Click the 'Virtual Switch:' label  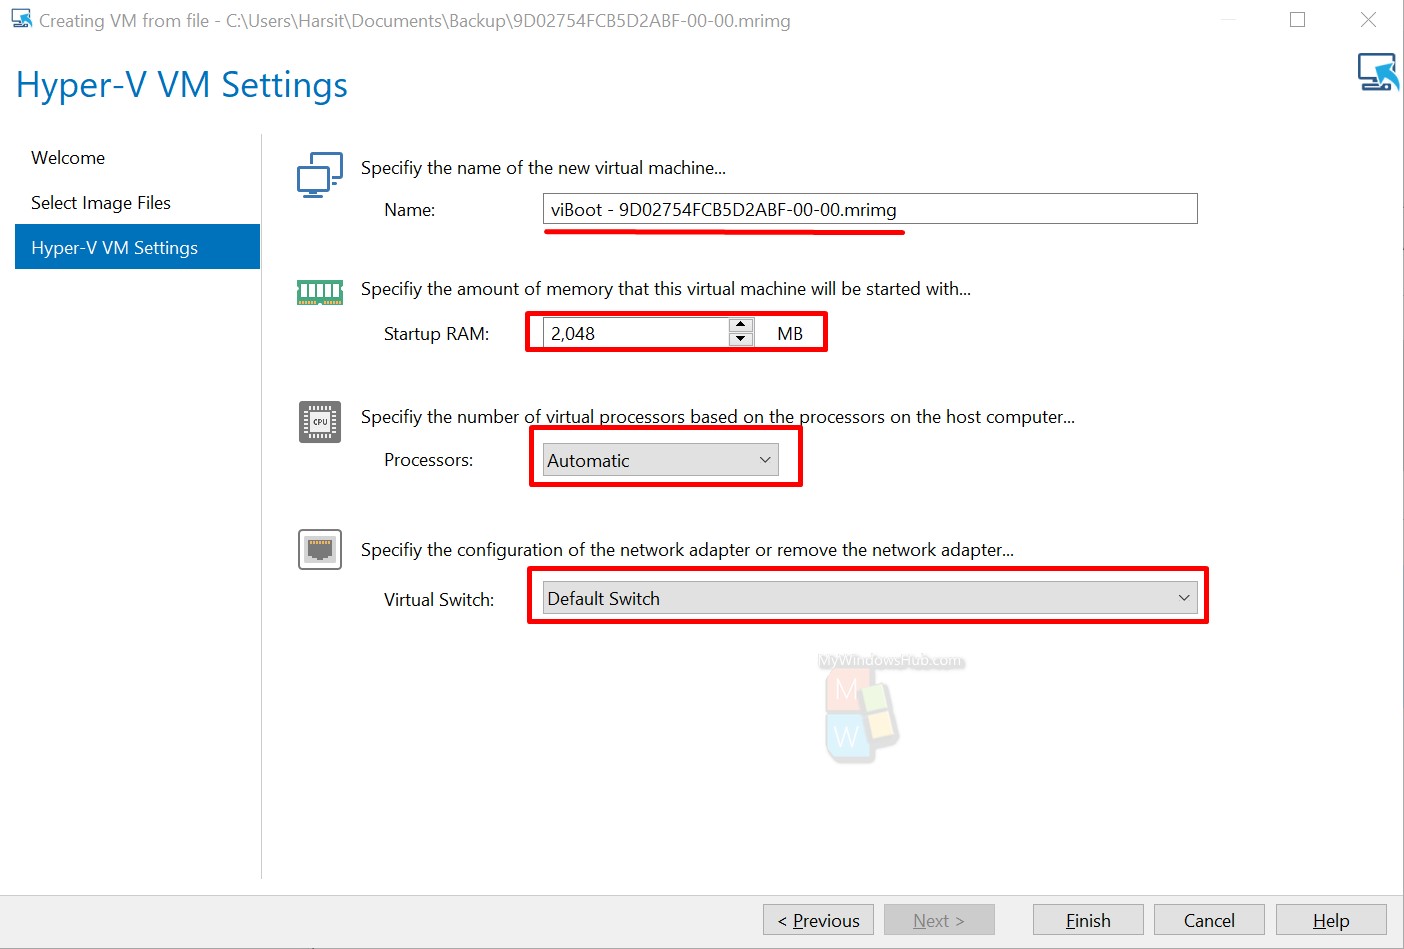[439, 600]
